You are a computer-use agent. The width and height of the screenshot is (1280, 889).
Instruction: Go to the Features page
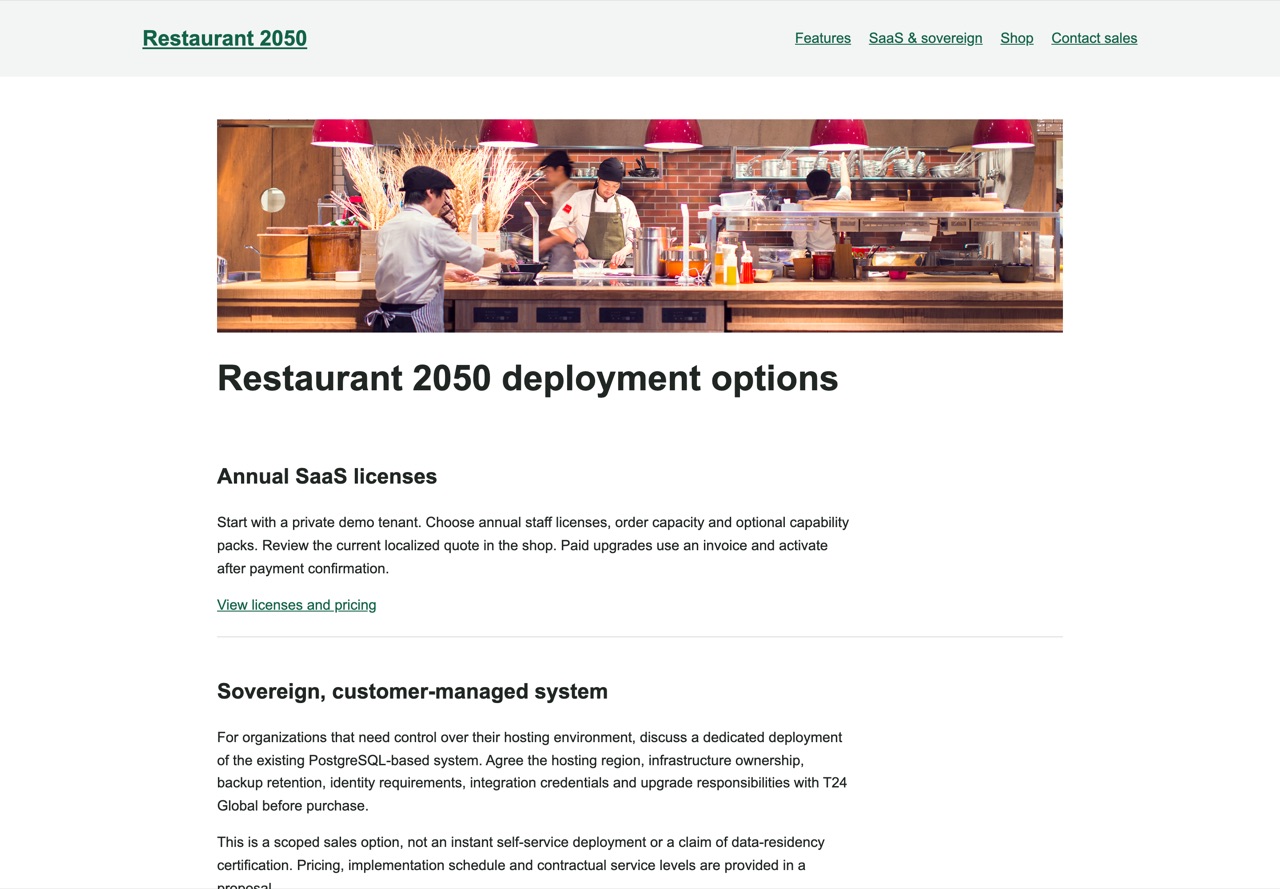(x=823, y=38)
